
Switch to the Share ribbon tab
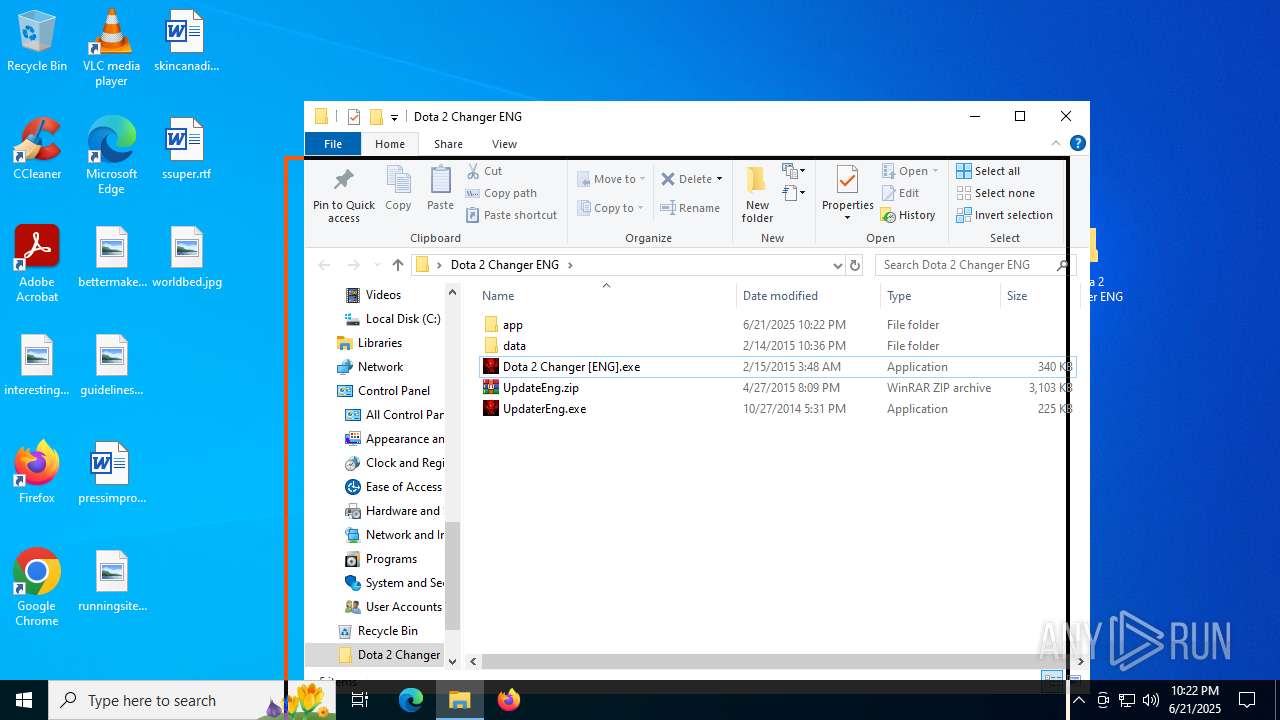(x=448, y=144)
